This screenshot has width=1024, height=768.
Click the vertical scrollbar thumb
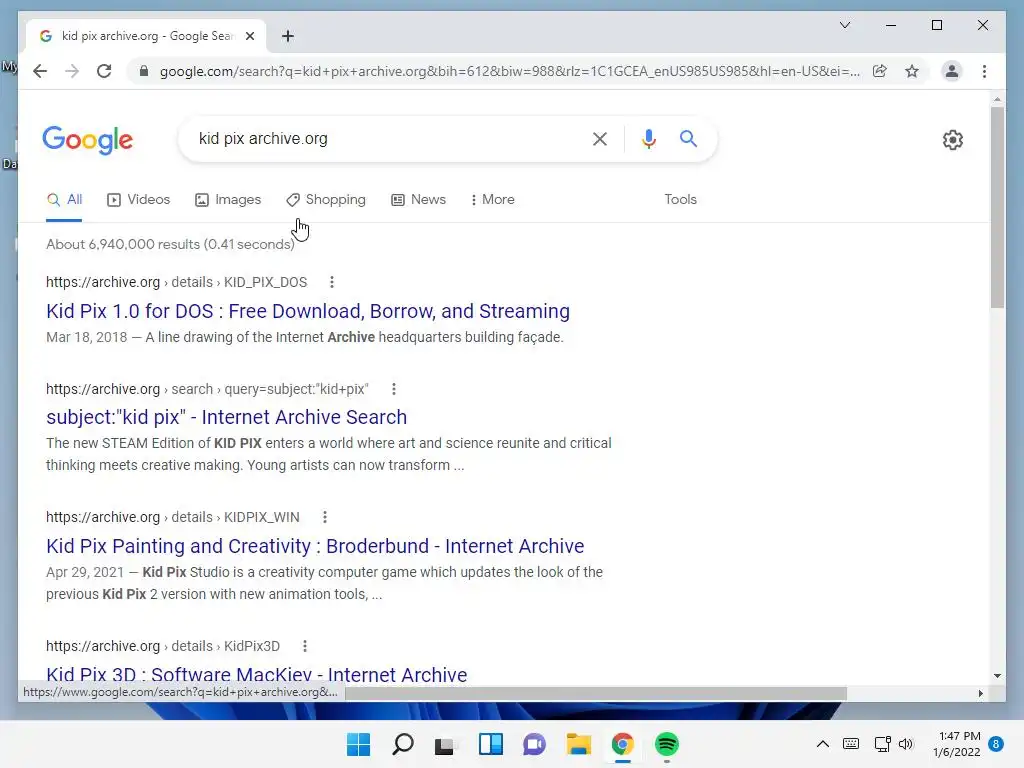(x=997, y=208)
